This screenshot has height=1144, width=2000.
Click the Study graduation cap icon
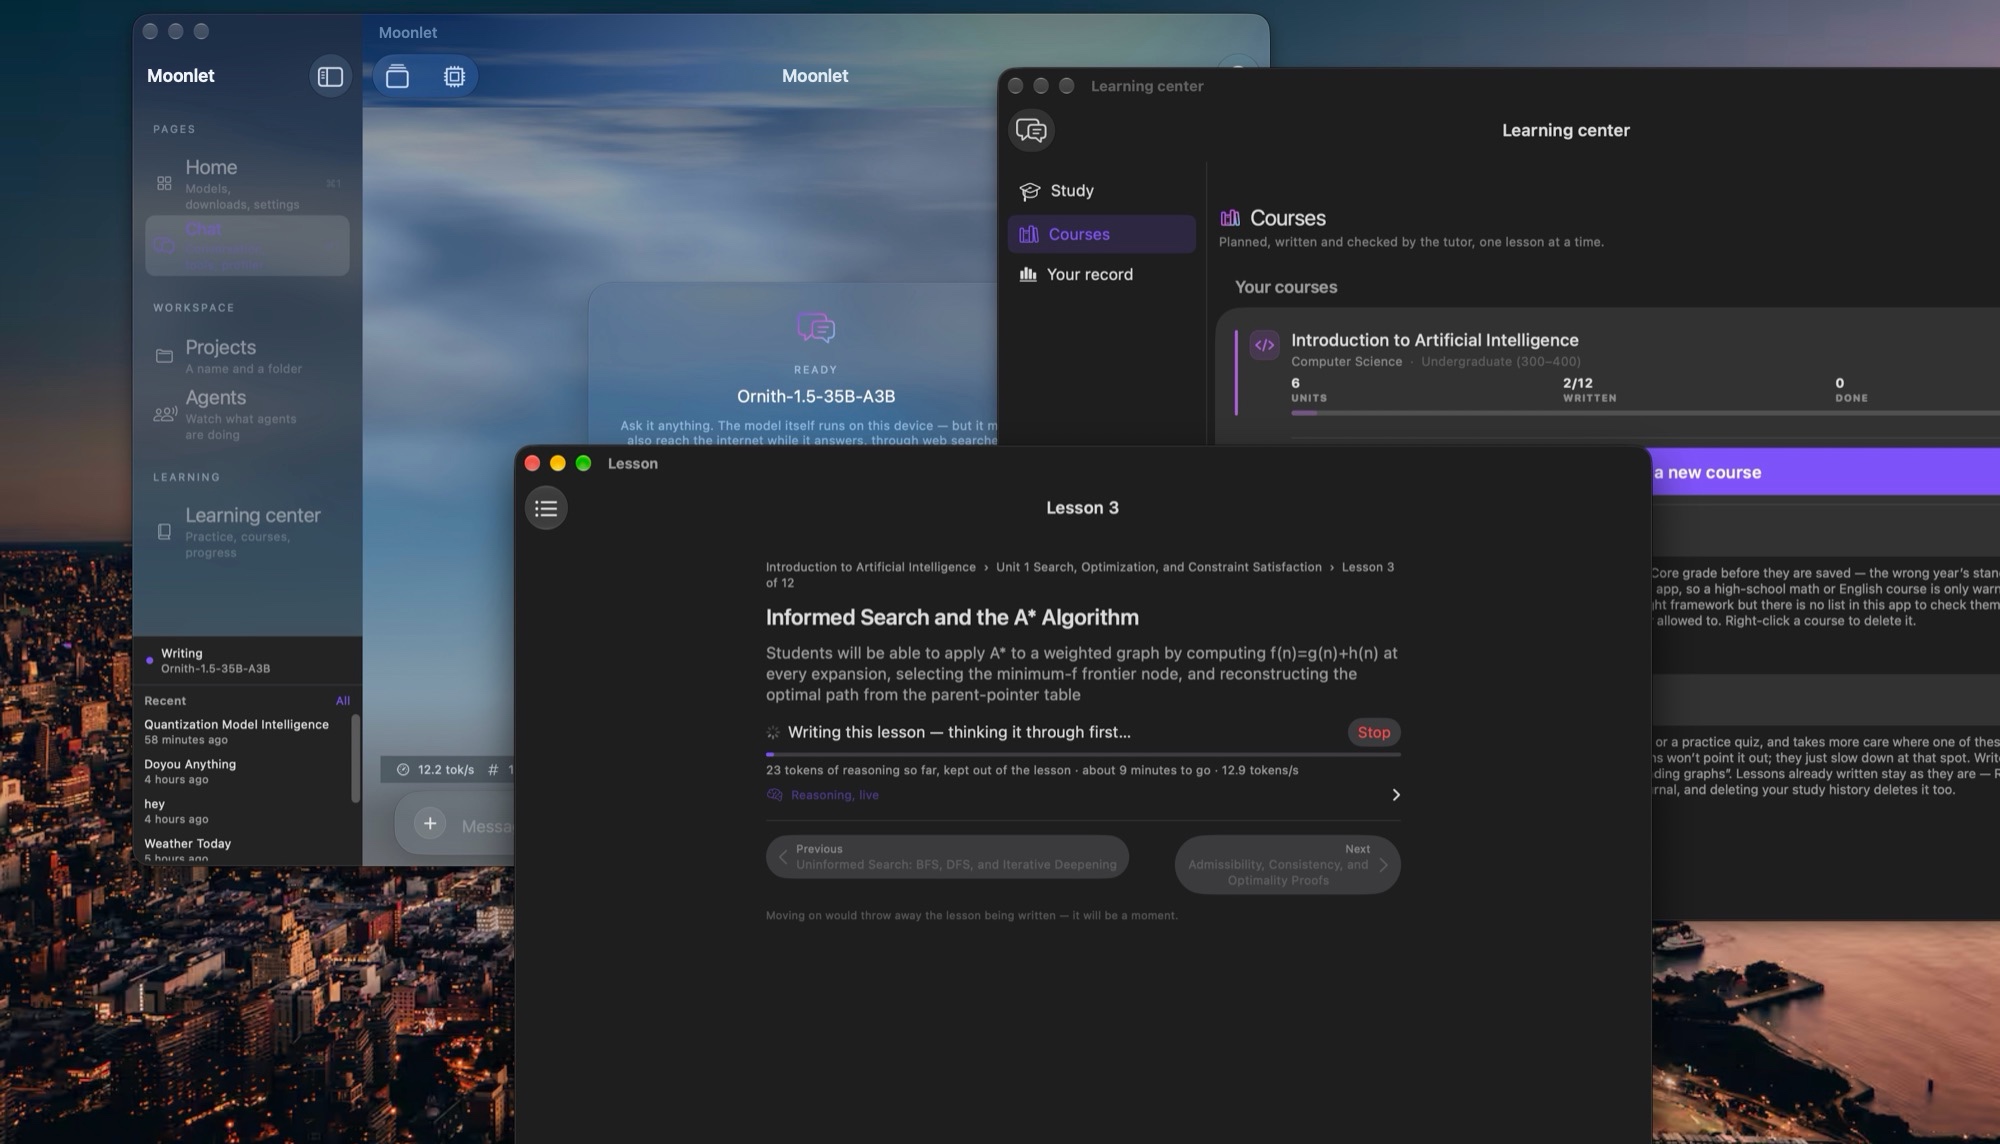click(x=1029, y=191)
